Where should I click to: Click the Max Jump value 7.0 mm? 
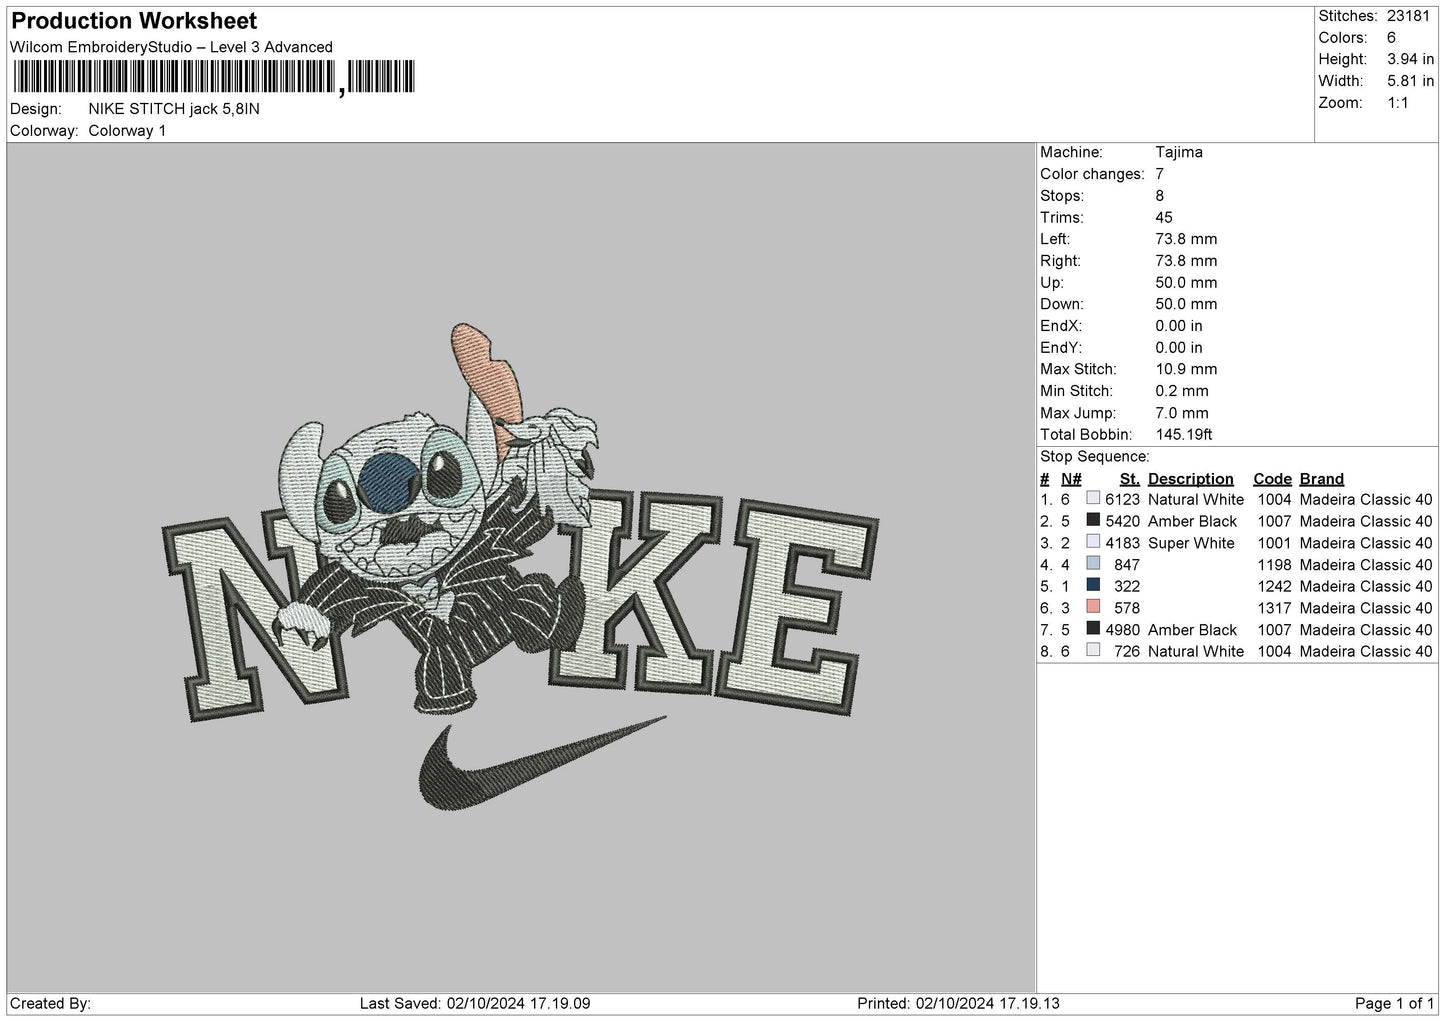pyautogui.click(x=1182, y=413)
